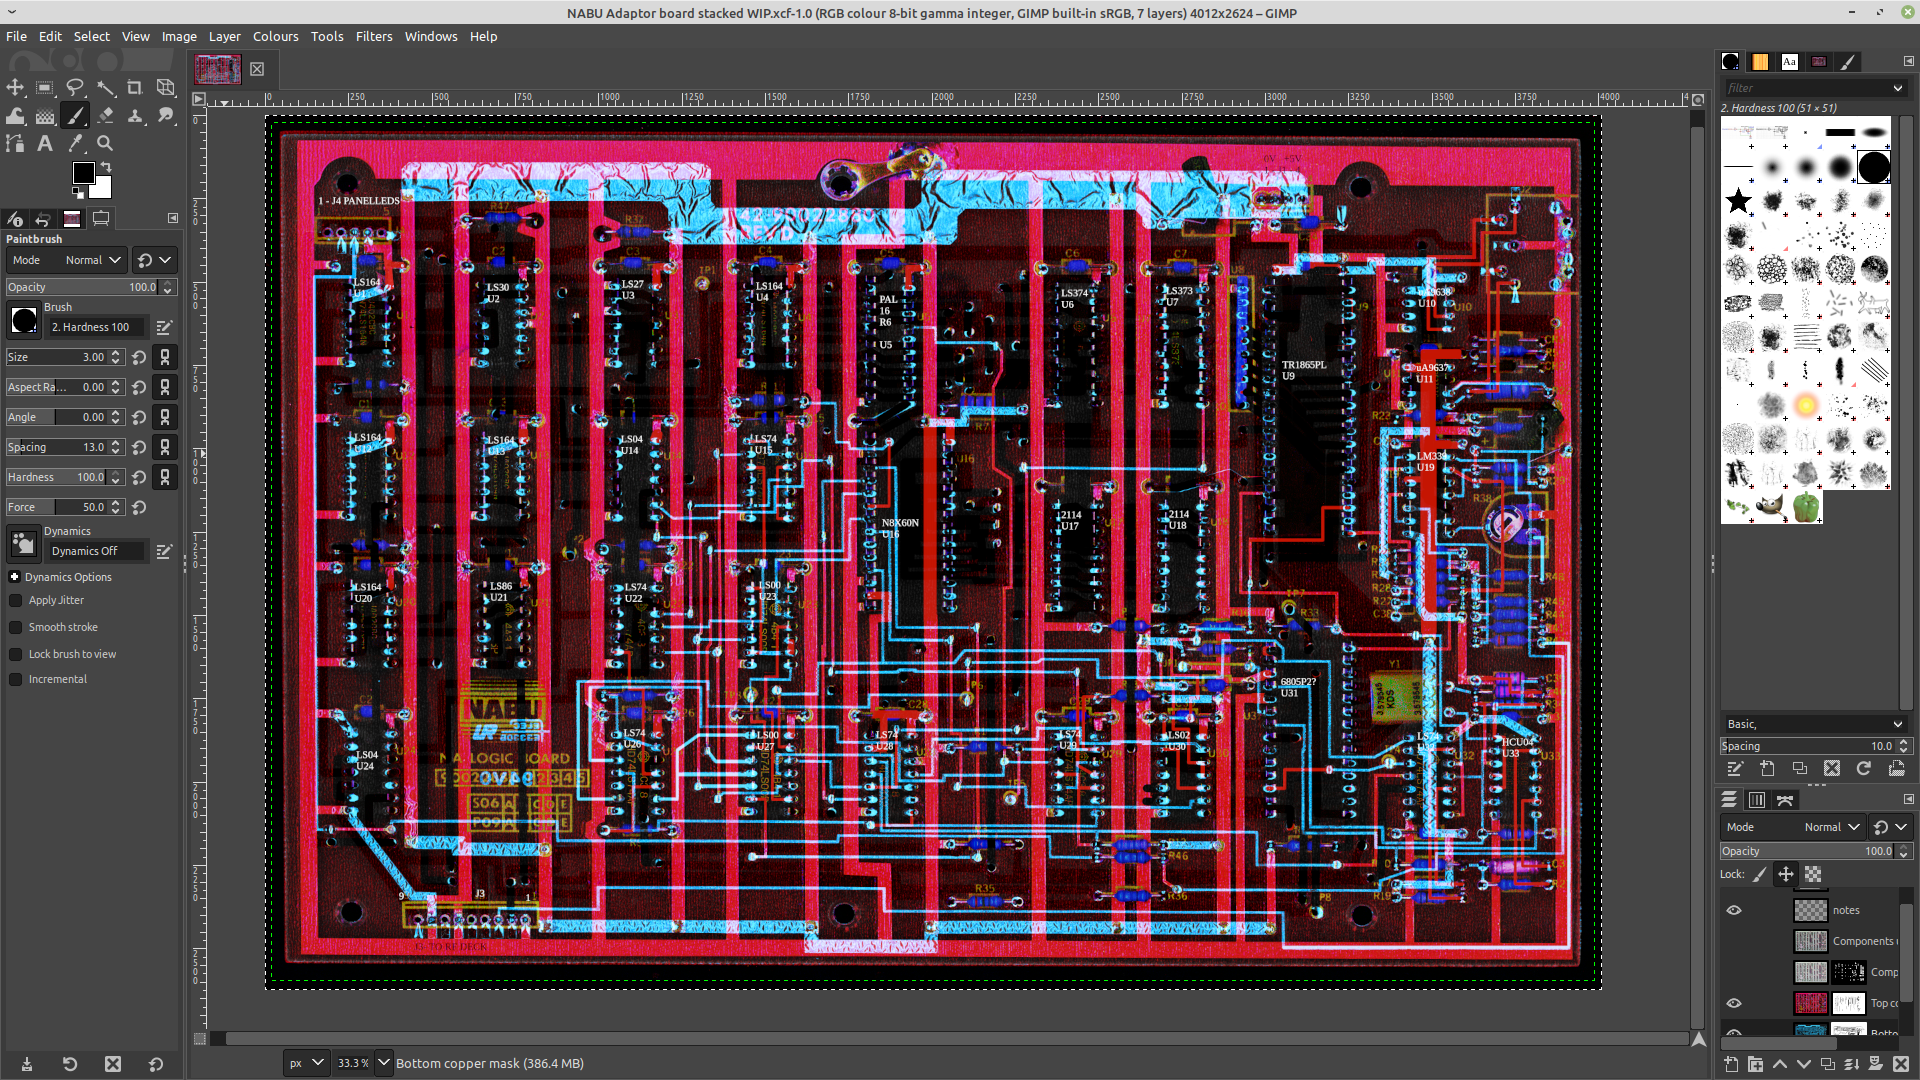Hide the notes layer using eye icon

pos(1734,910)
